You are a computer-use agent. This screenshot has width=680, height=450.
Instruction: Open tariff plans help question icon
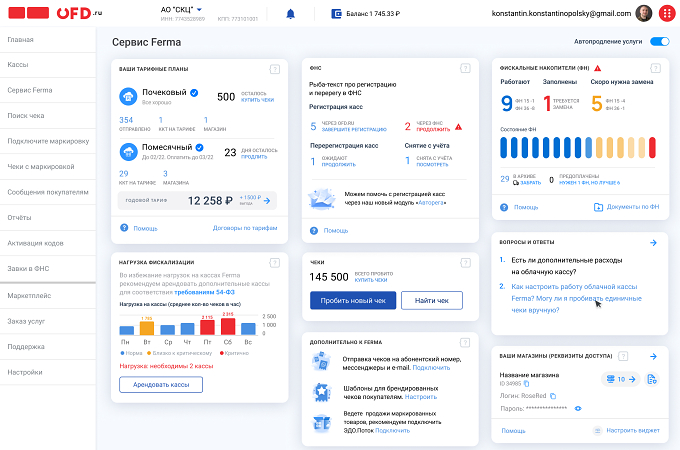click(275, 69)
